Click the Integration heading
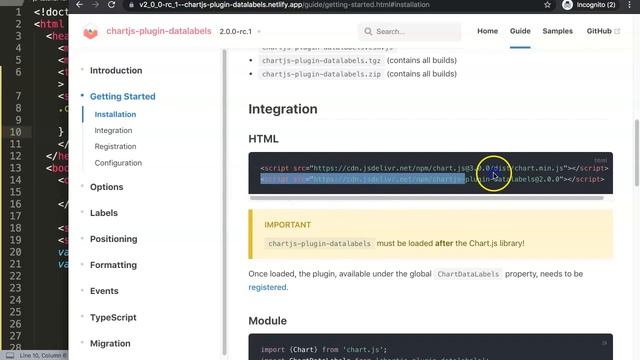Image resolution: width=640 pixels, height=360 pixels. [x=283, y=109]
